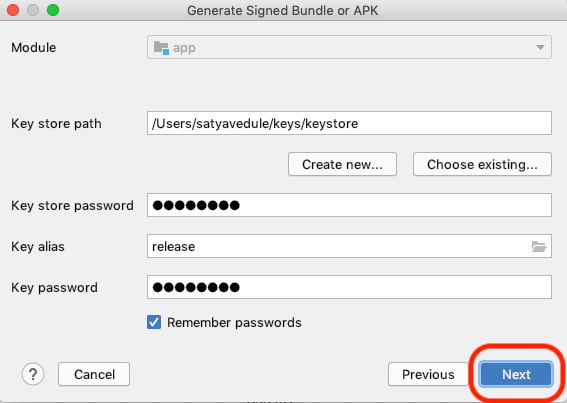The image size is (567, 403).
Task: Cancel the signing dialog
Action: (94, 374)
